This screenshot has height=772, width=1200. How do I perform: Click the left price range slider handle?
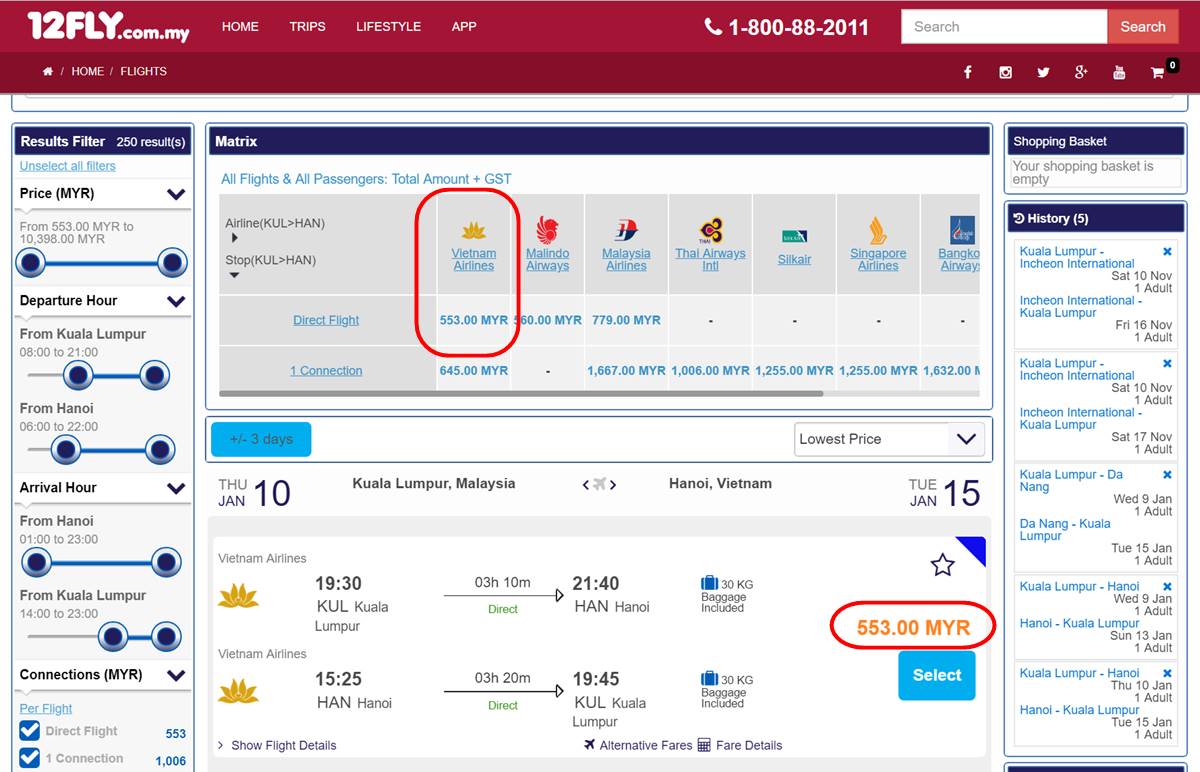point(31,264)
